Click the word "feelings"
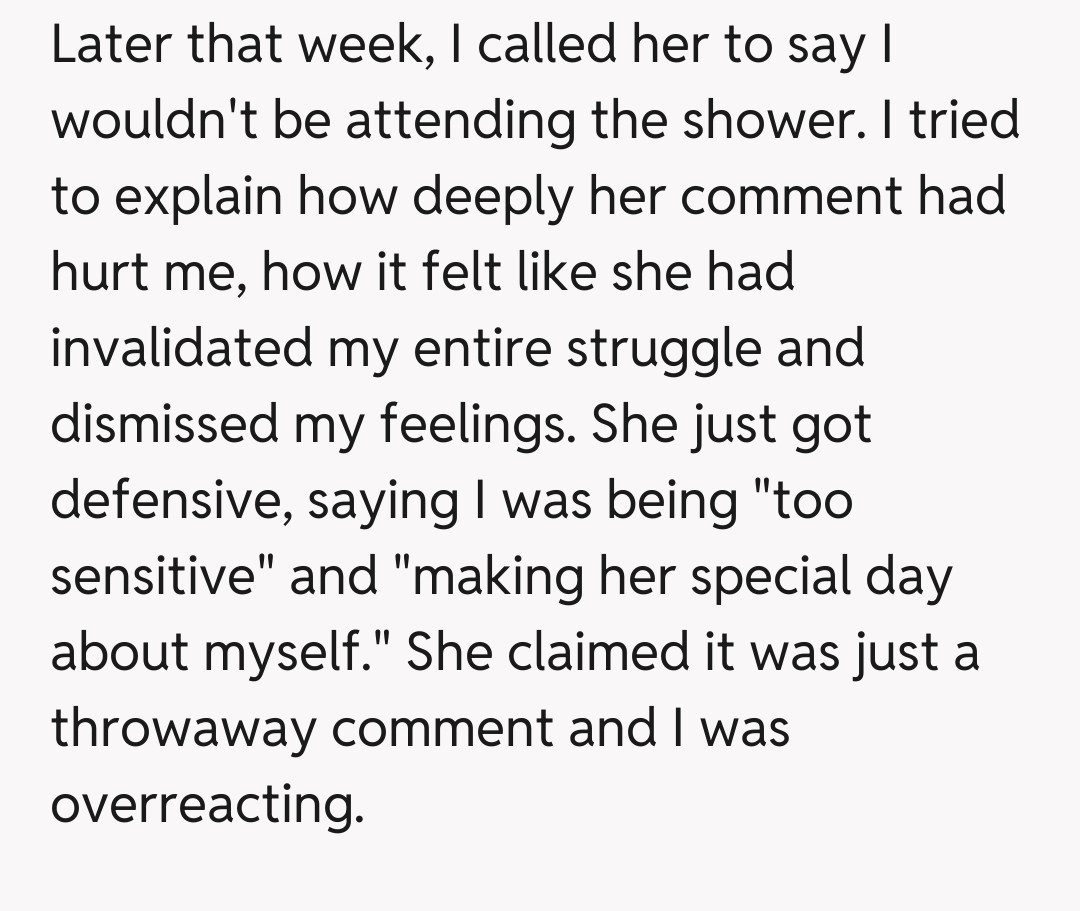 (x=470, y=424)
